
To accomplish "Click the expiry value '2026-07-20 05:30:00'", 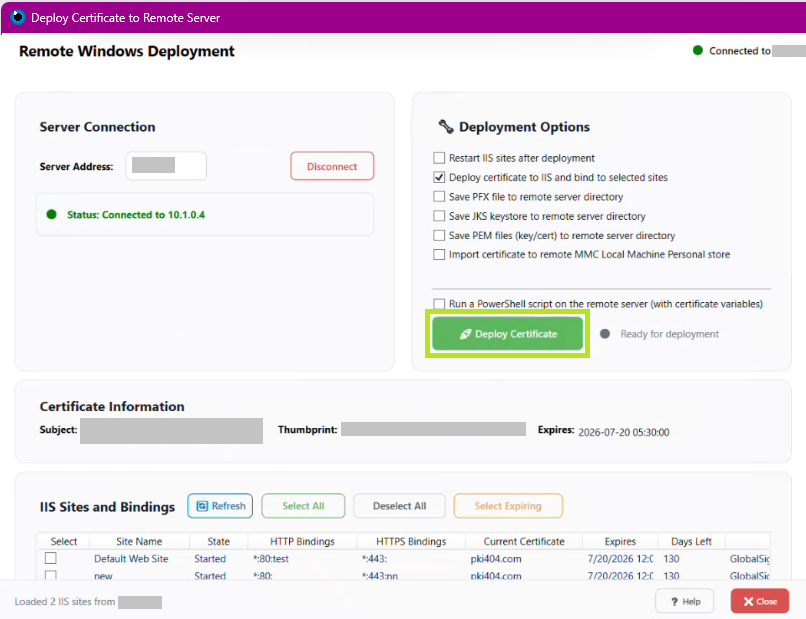I will tap(624, 432).
